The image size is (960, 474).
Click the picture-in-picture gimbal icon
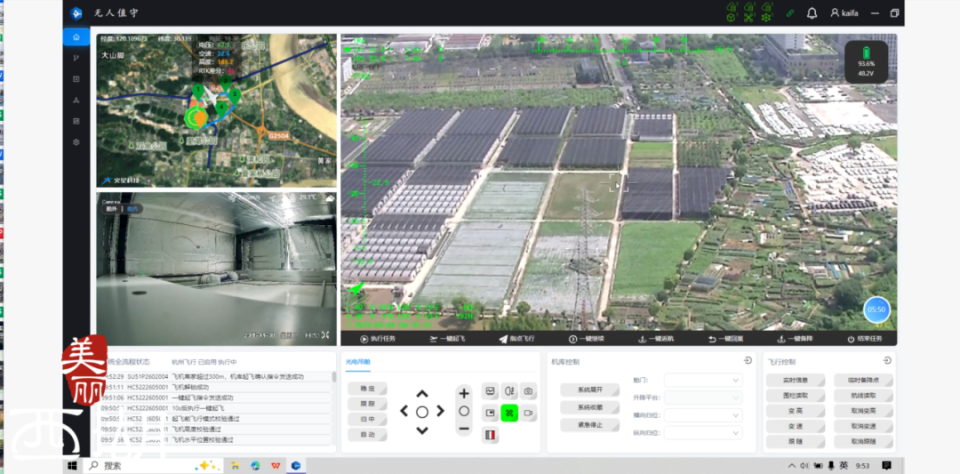pos(490,413)
